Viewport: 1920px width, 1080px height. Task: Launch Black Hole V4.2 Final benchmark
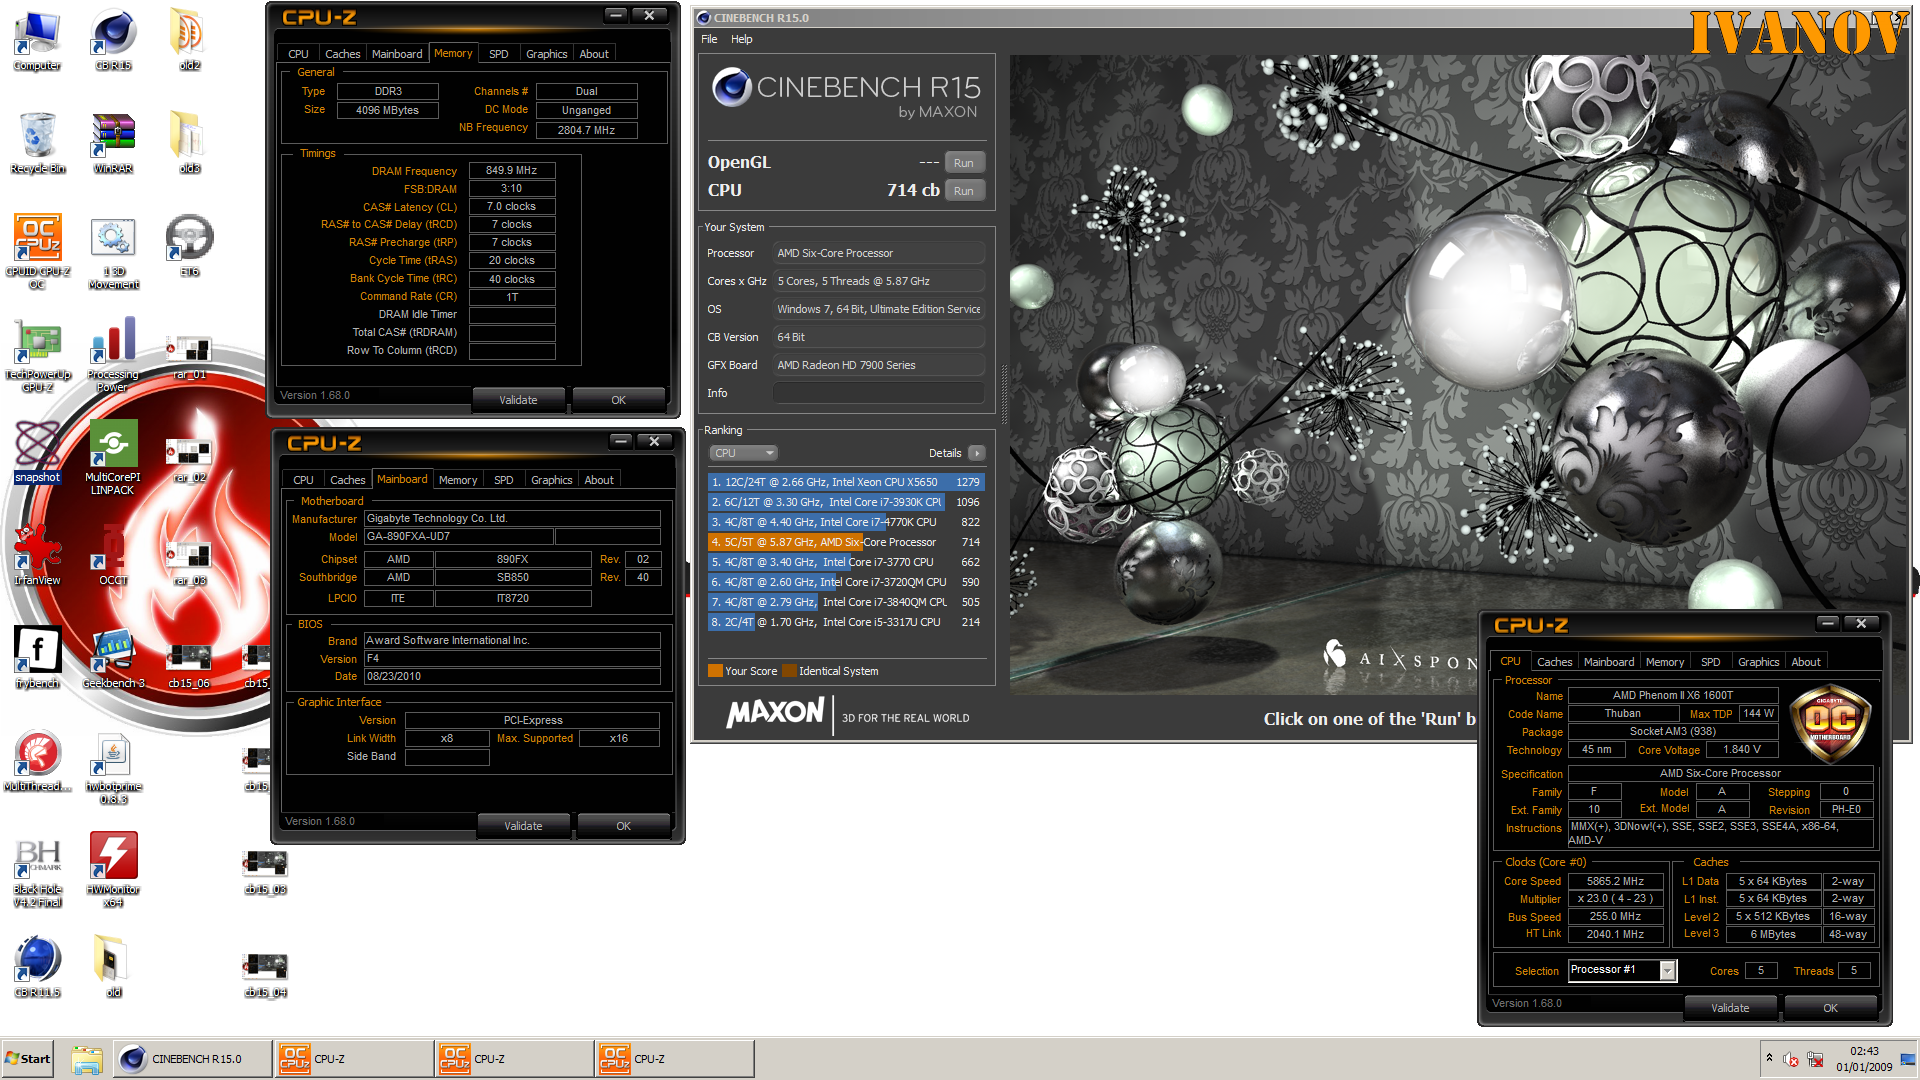(x=37, y=871)
